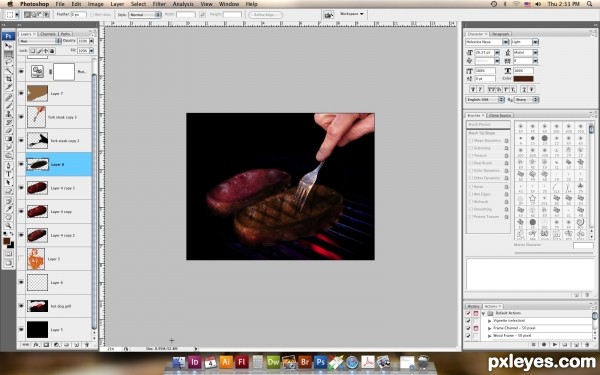This screenshot has height=375, width=600.
Task: Play the selected action in the Actions panel
Action: [x=554, y=345]
